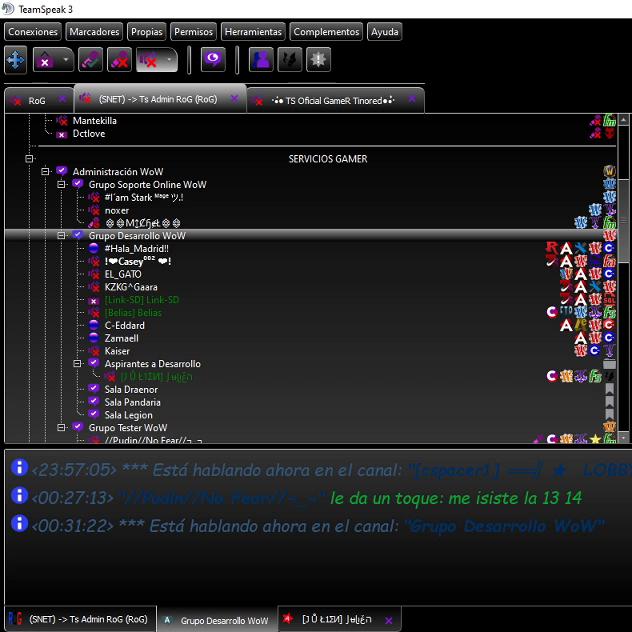The width and height of the screenshot is (632, 632).
Task: Select the Grupo Soporte Online WoW channel
Action: [x=148, y=185]
